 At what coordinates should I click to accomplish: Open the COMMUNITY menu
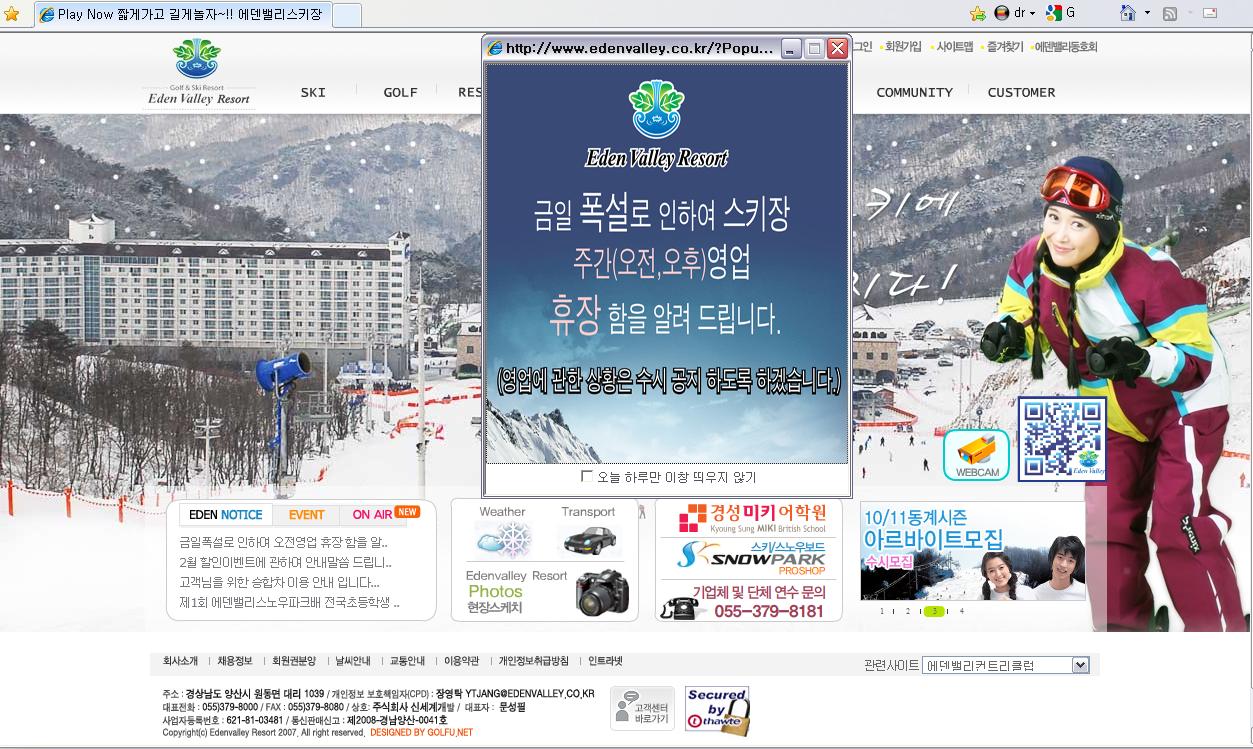click(x=914, y=92)
